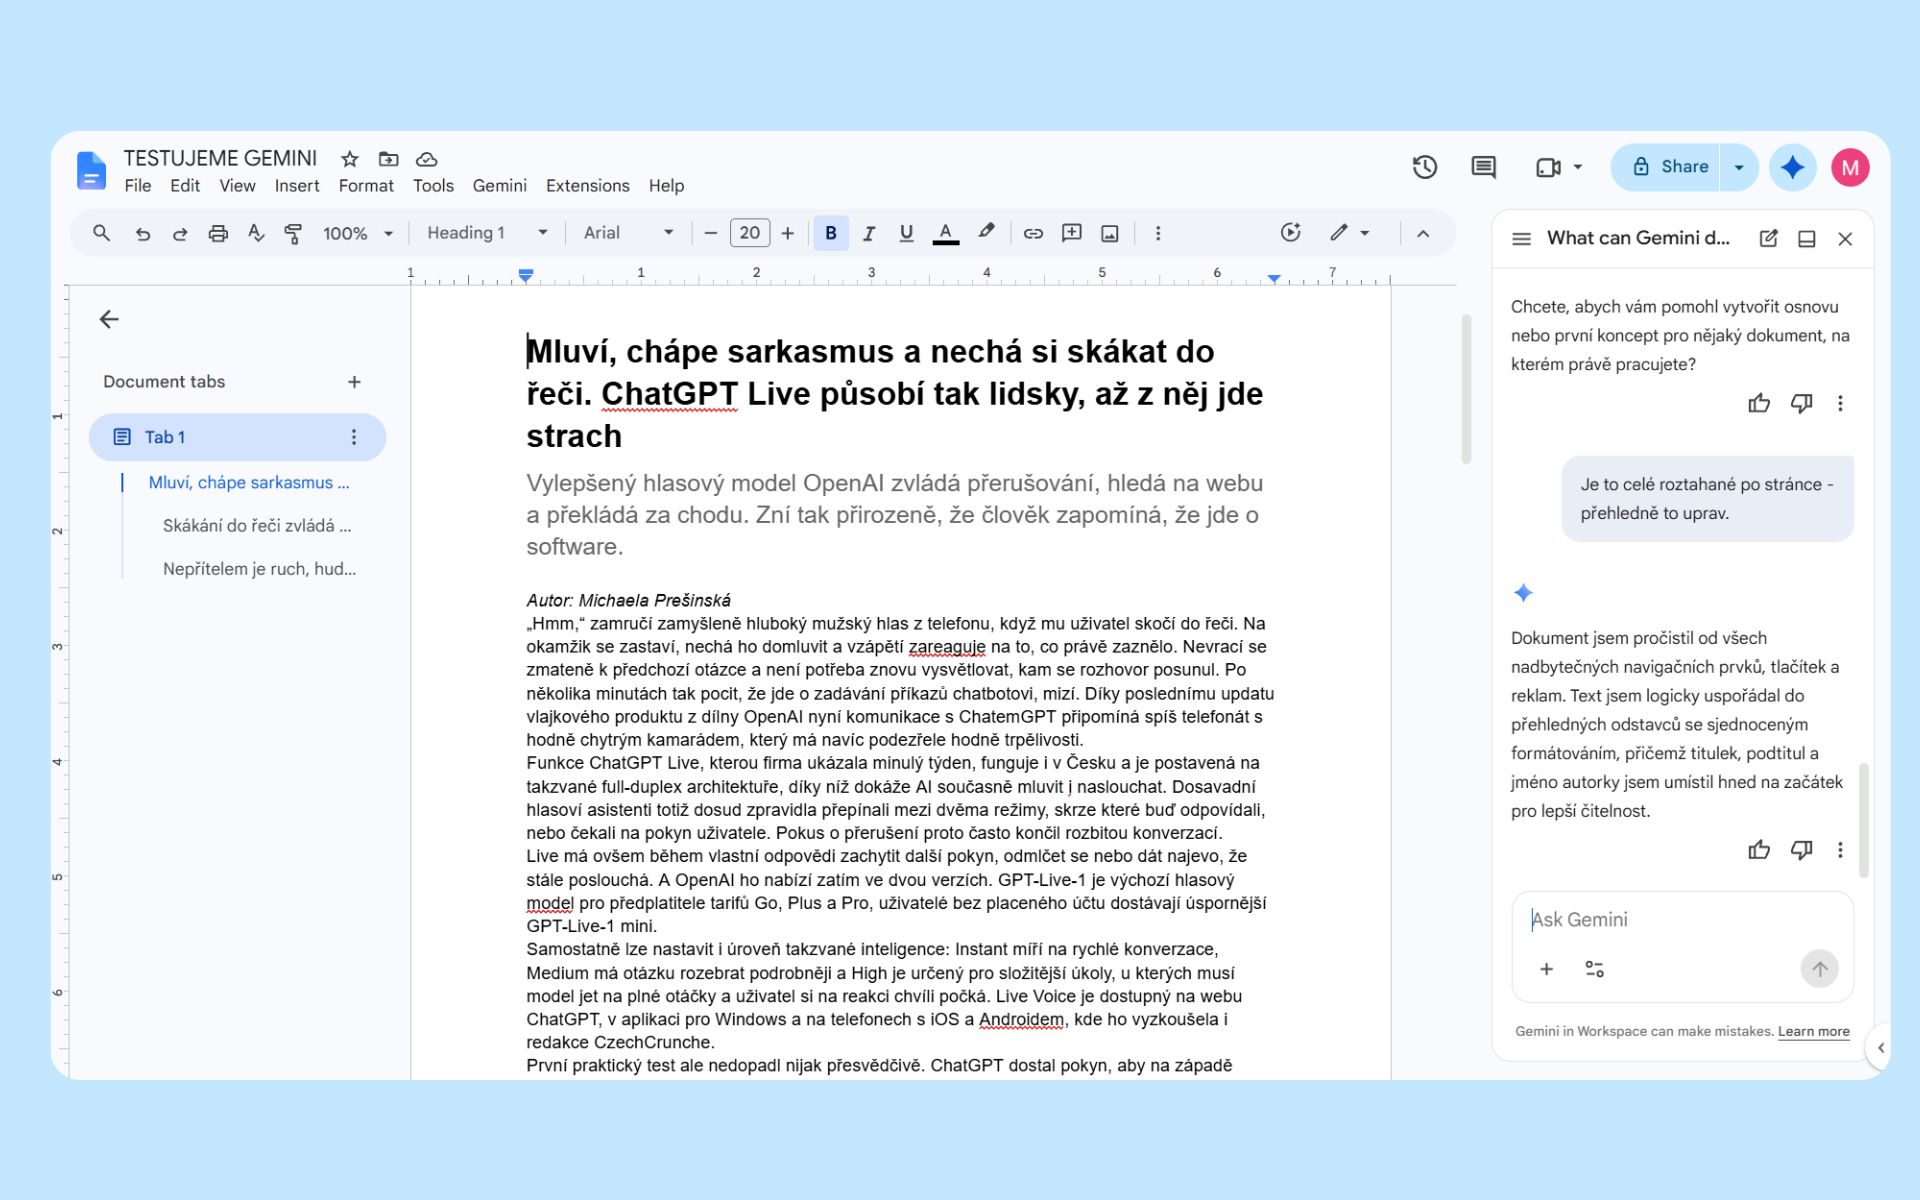Start a Meet video call
The height and width of the screenshot is (1200, 1920).
tap(1548, 167)
